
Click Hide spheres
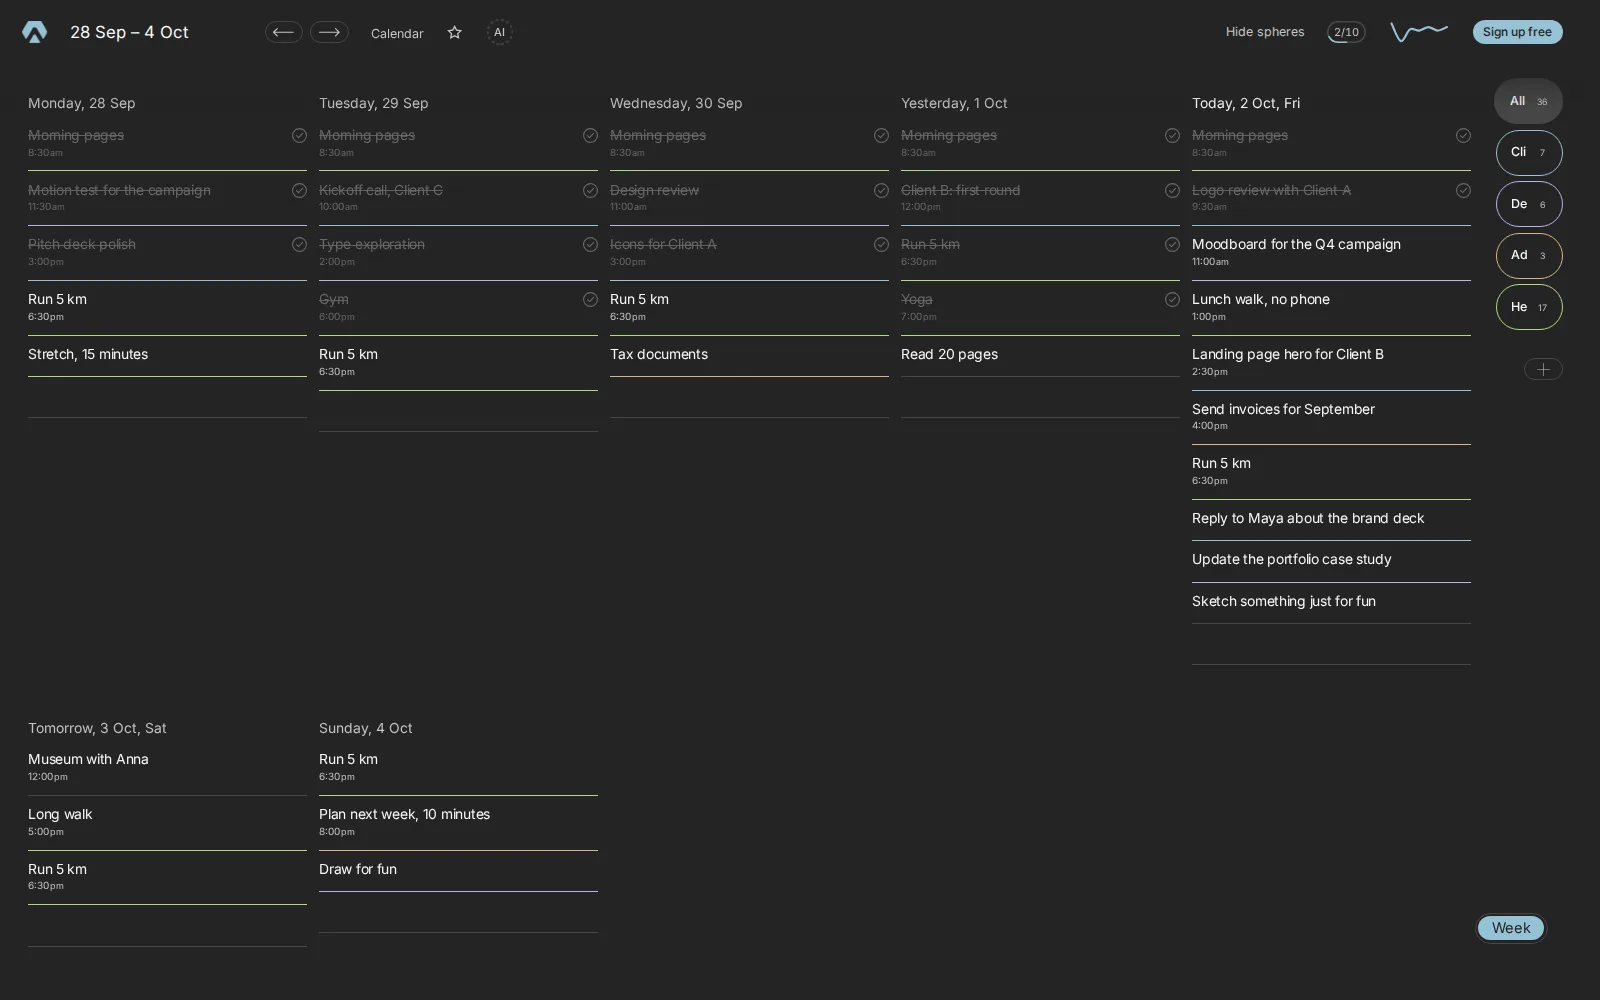point(1265,32)
